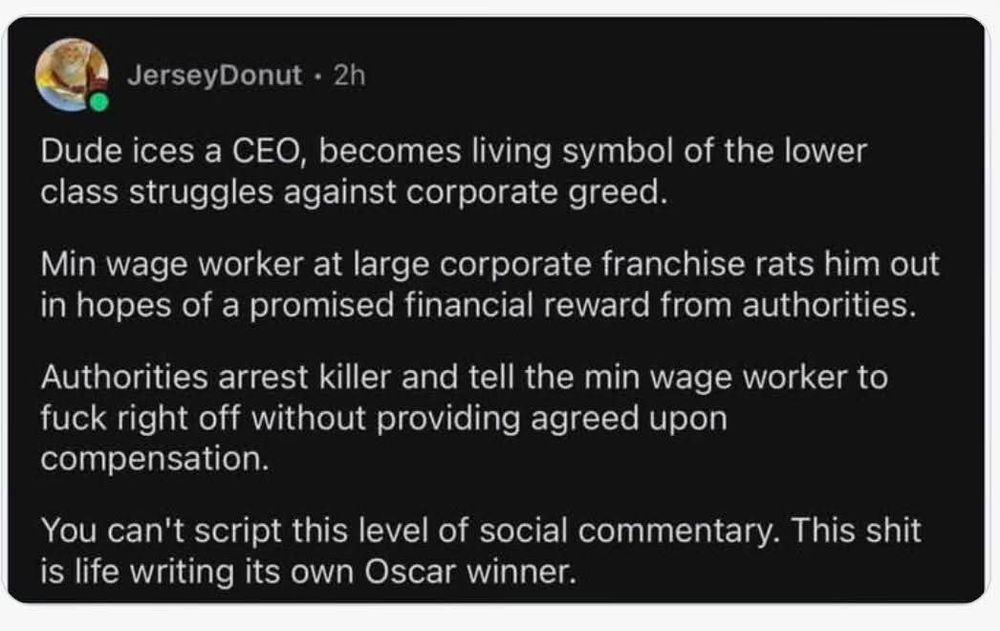Click the 2h timestamp
The image size is (1000, 631).
[350, 76]
